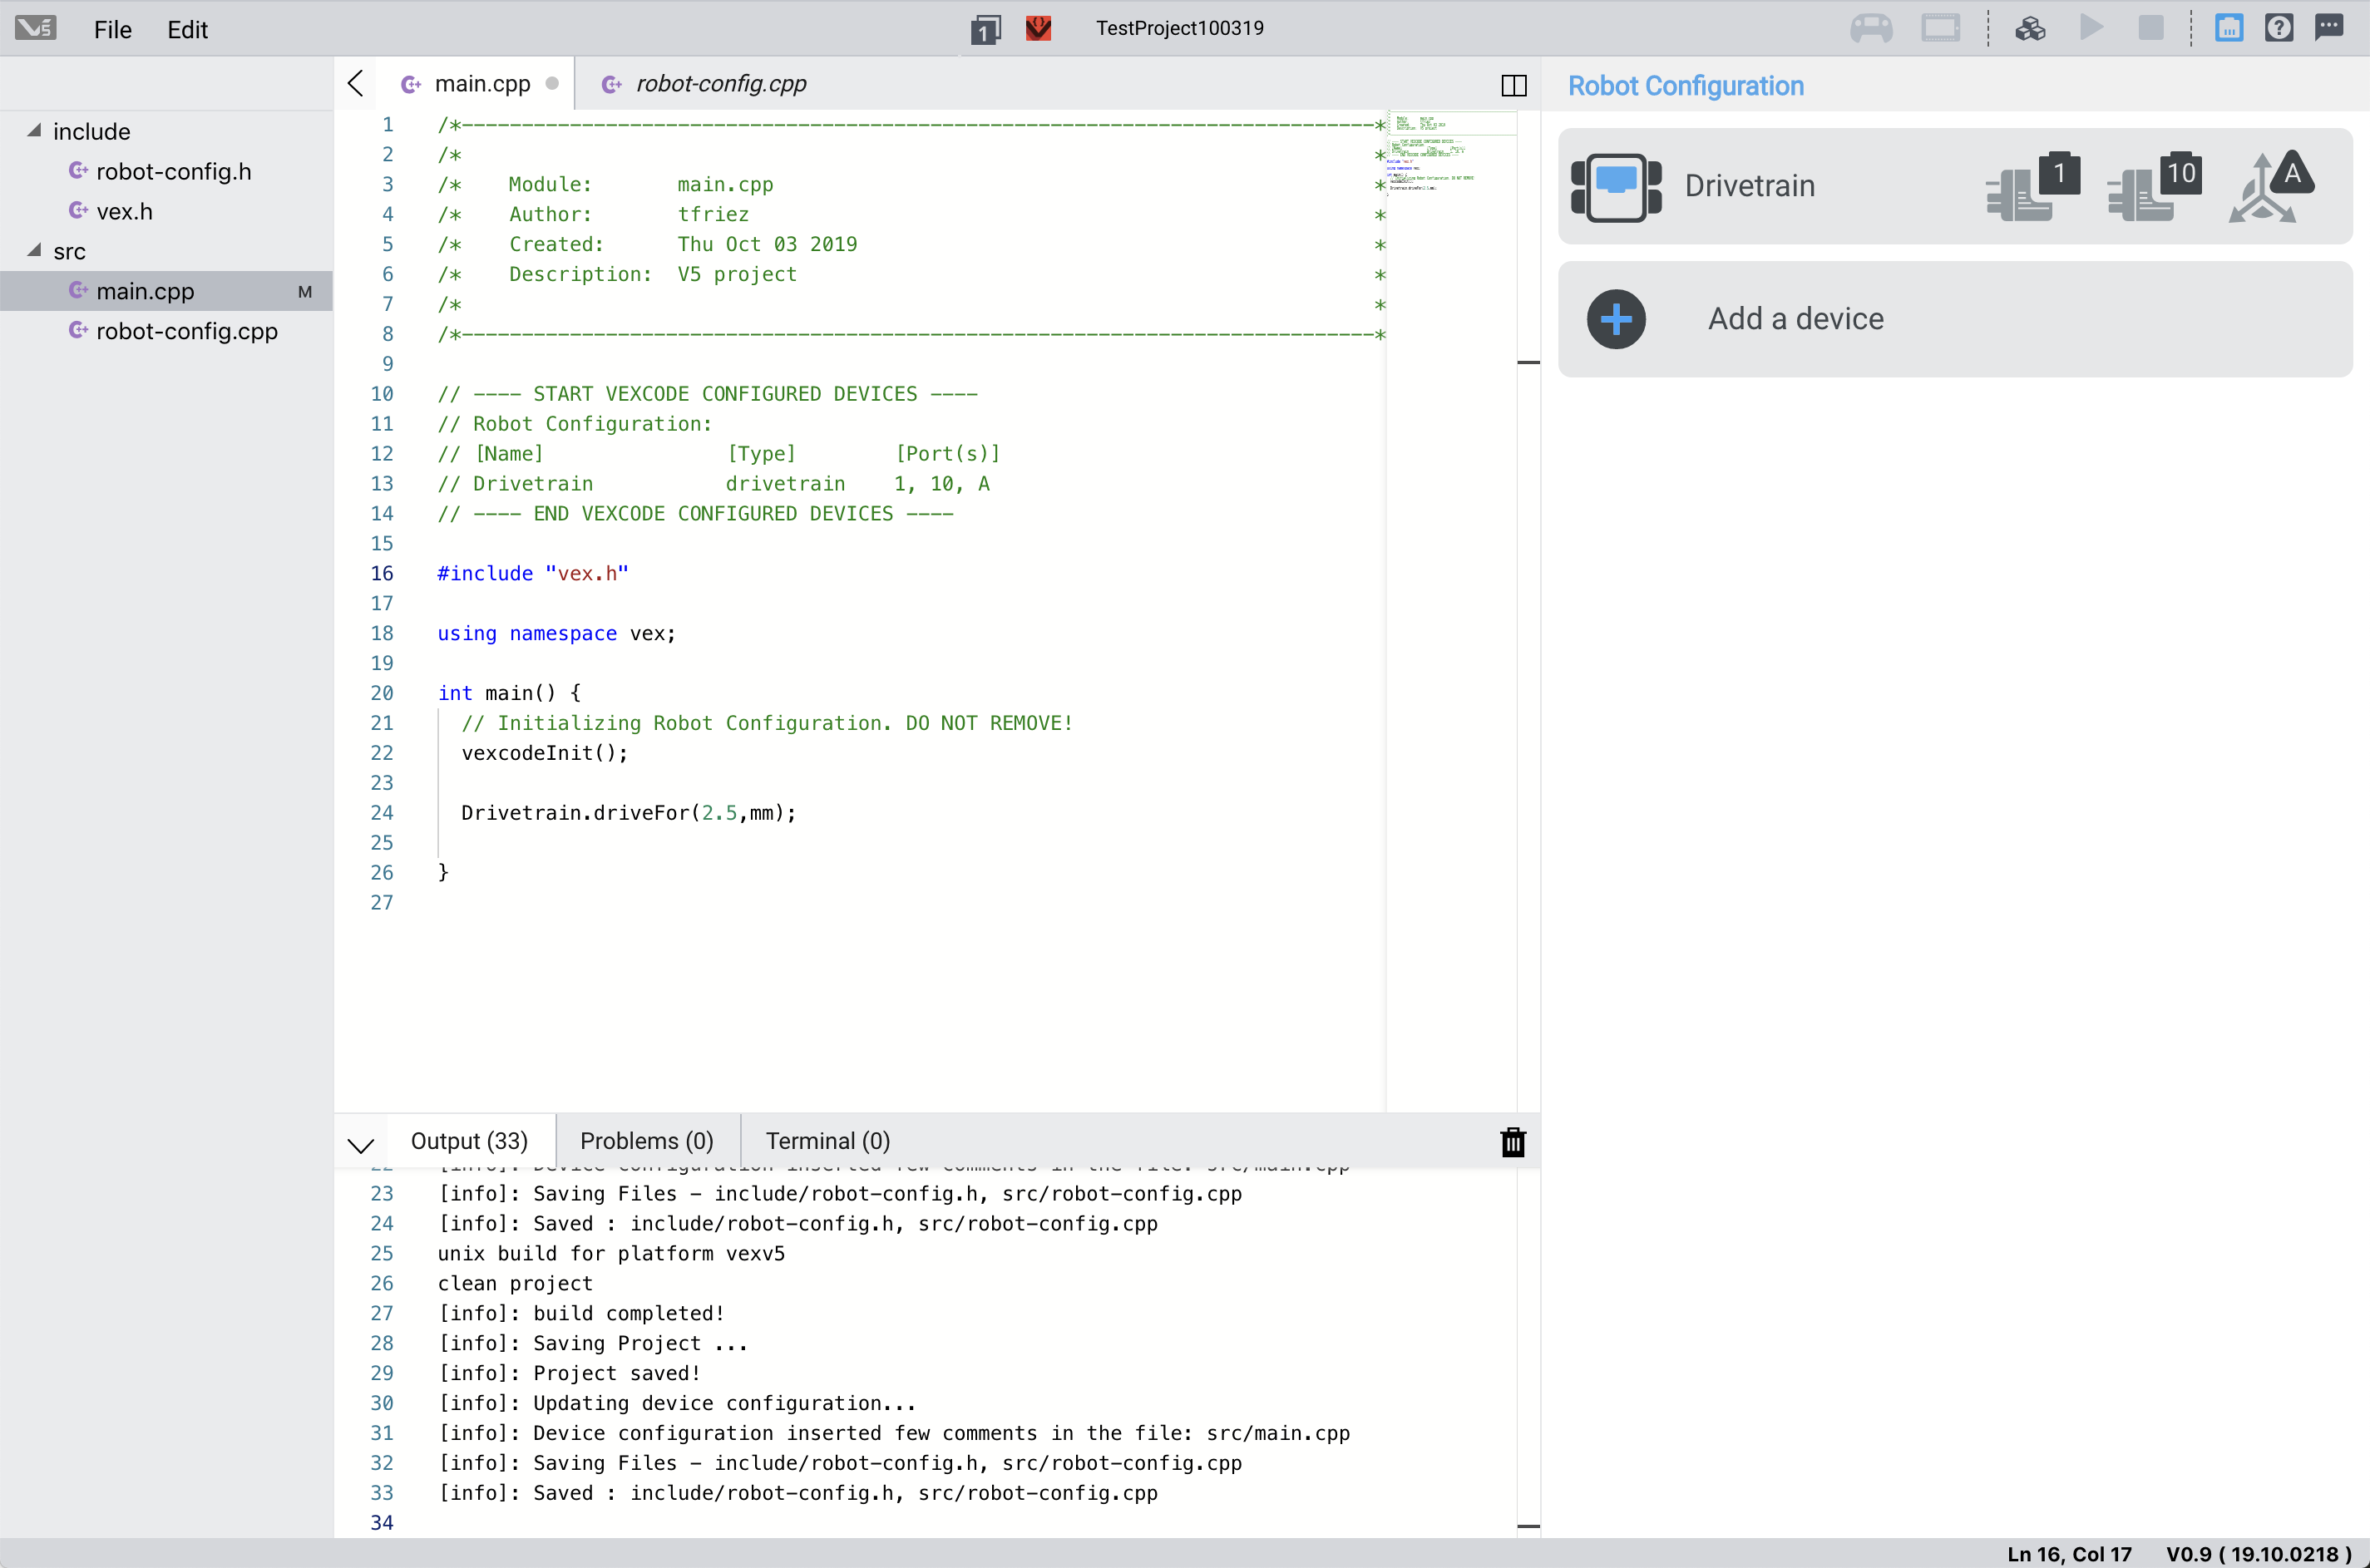The width and height of the screenshot is (2370, 1568).
Task: Switch to the Output (33) tab
Action: coord(469,1141)
